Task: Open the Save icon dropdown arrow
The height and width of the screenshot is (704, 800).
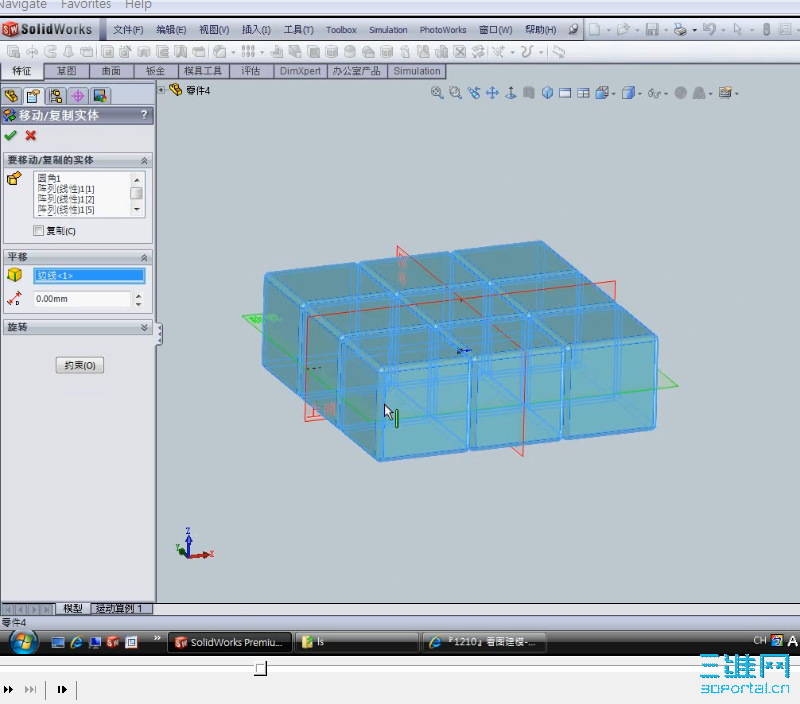Action: pos(666,30)
